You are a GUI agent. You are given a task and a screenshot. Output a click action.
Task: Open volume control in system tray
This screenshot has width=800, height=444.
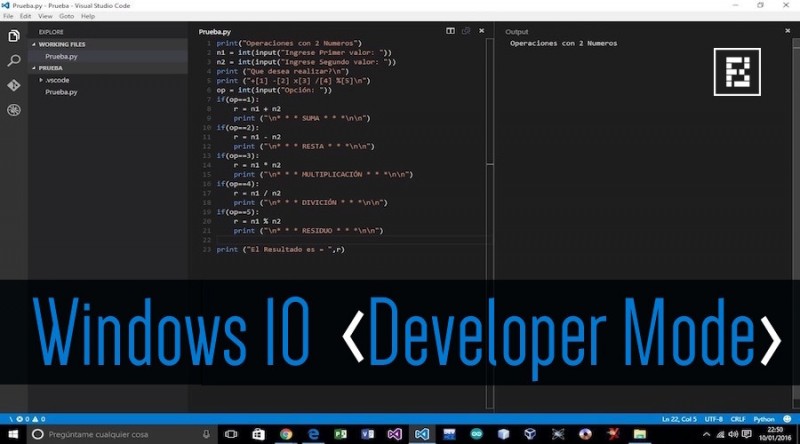tap(733, 435)
